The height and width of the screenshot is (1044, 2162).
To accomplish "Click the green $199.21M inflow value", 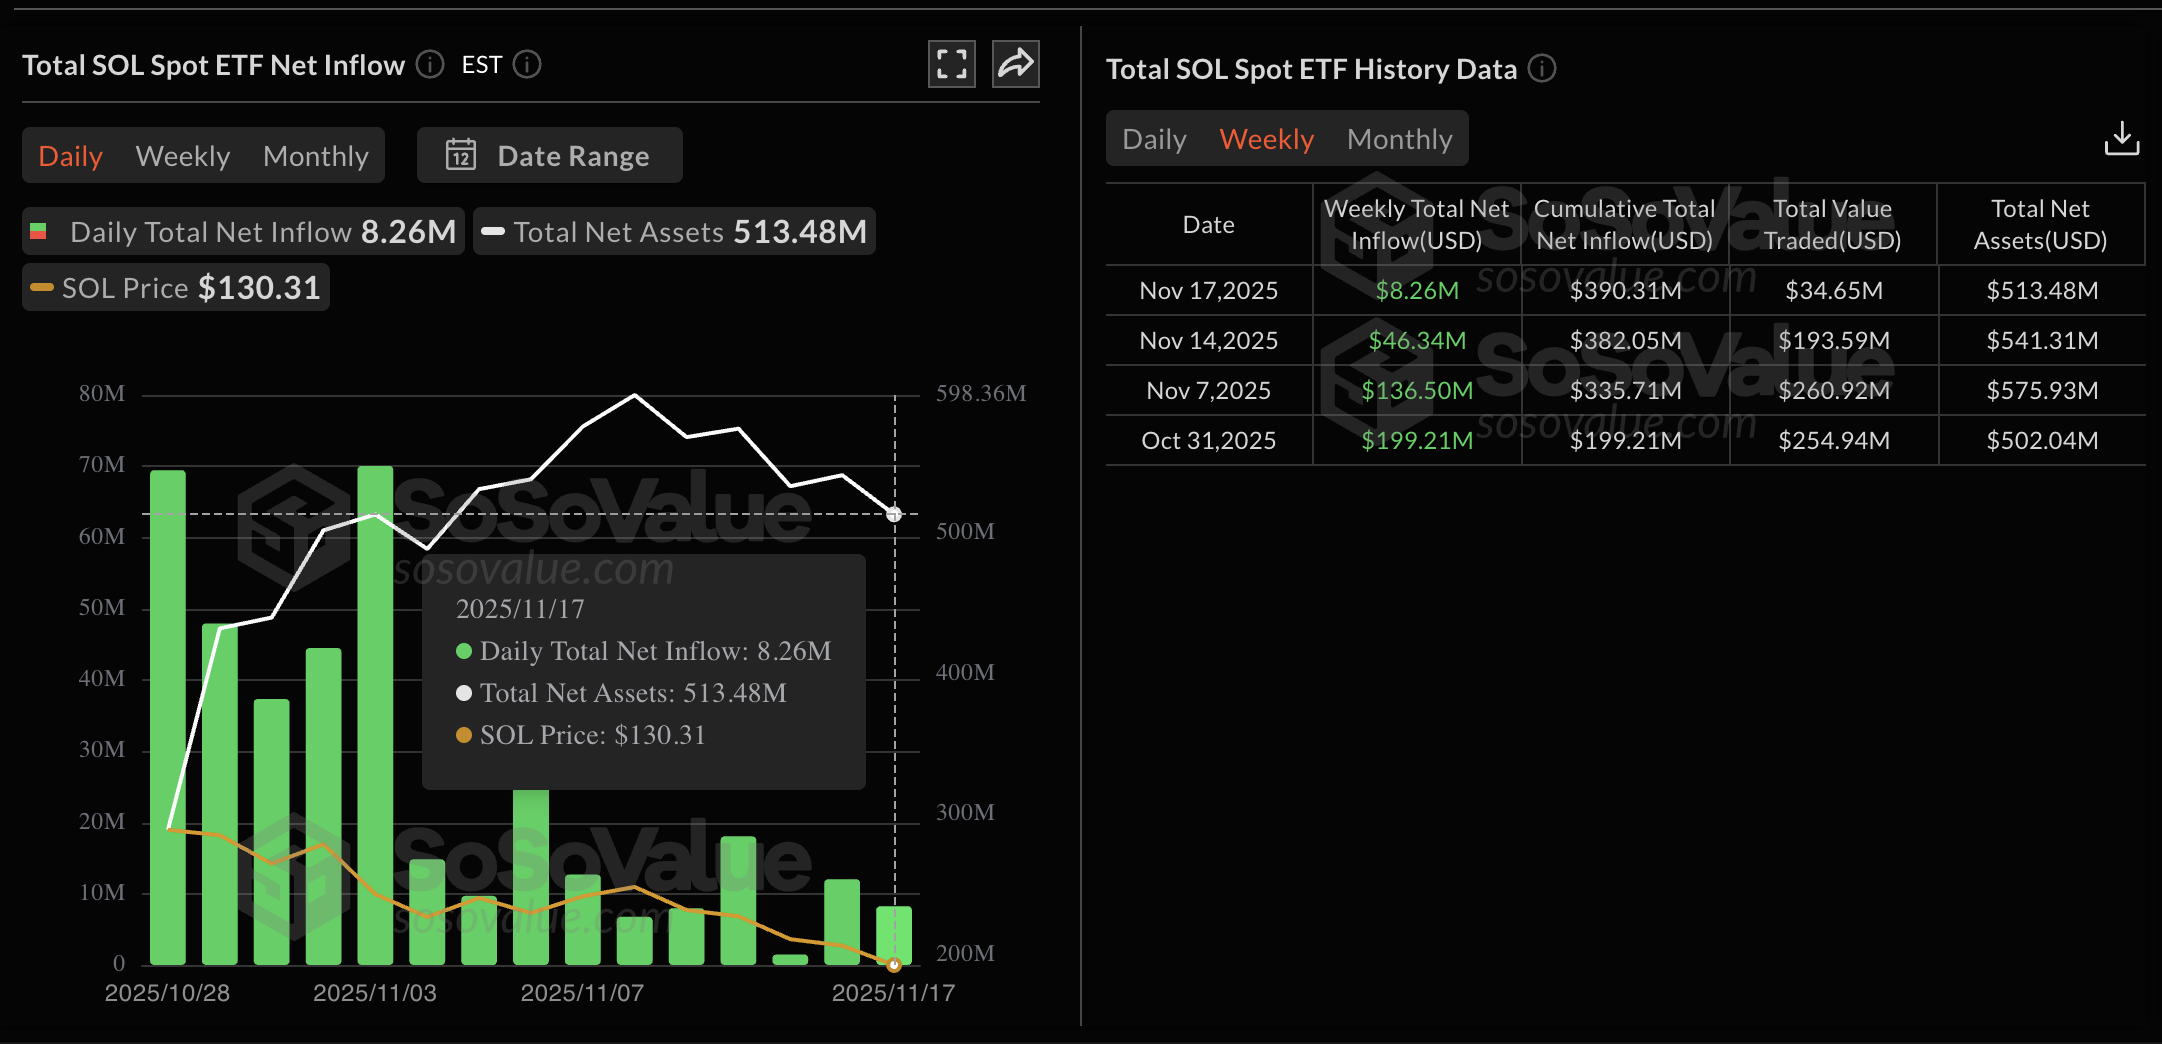I will [x=1416, y=440].
